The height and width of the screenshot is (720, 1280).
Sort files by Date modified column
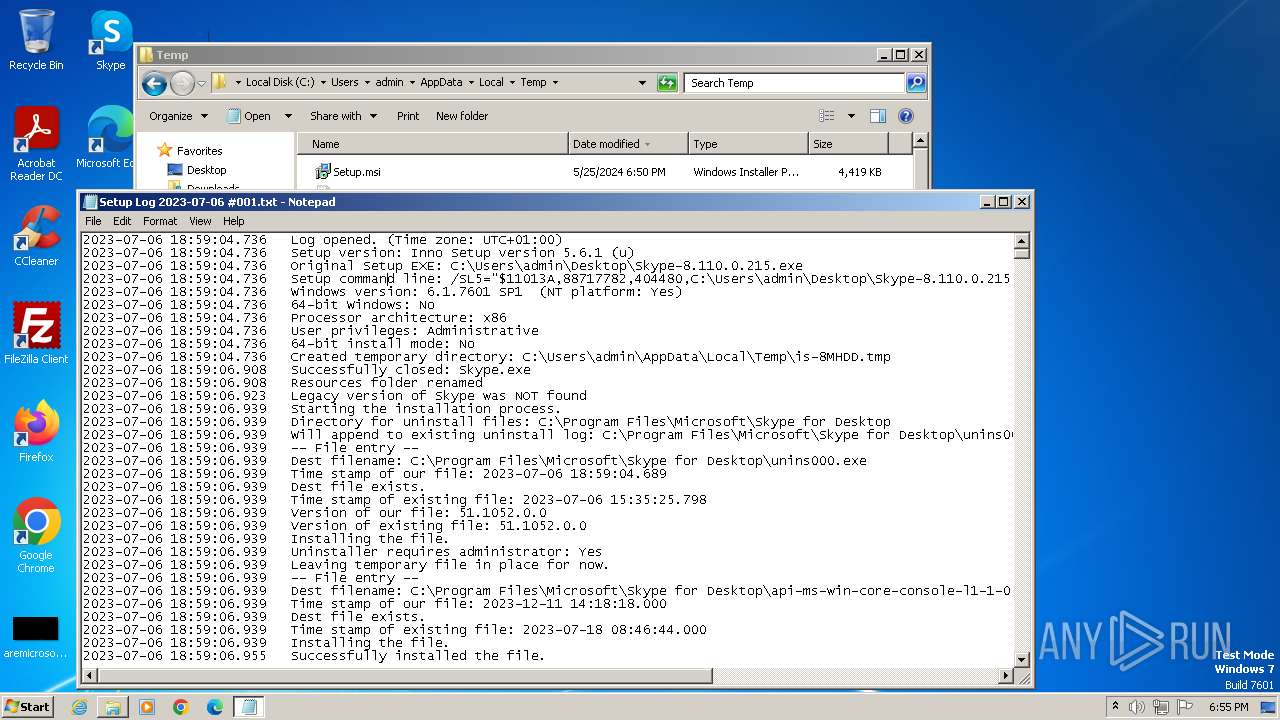pyautogui.click(x=628, y=144)
